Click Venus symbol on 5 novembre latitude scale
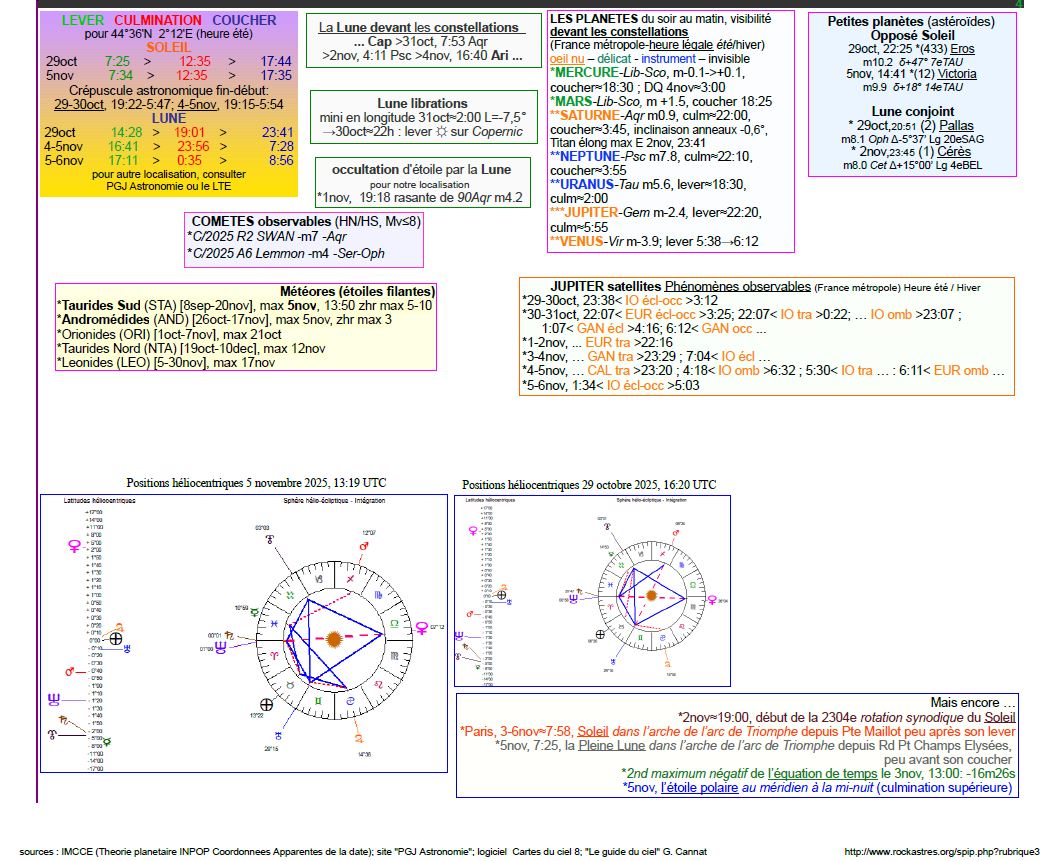This screenshot has height=861, width=1062. pyautogui.click(x=73, y=546)
